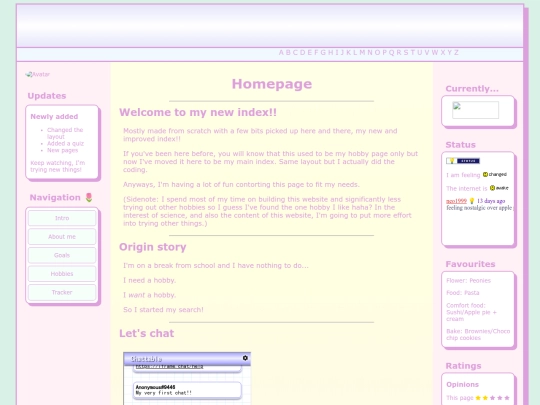This screenshot has height=405, width=540.
Task: Open the About me page
Action: click(62, 237)
